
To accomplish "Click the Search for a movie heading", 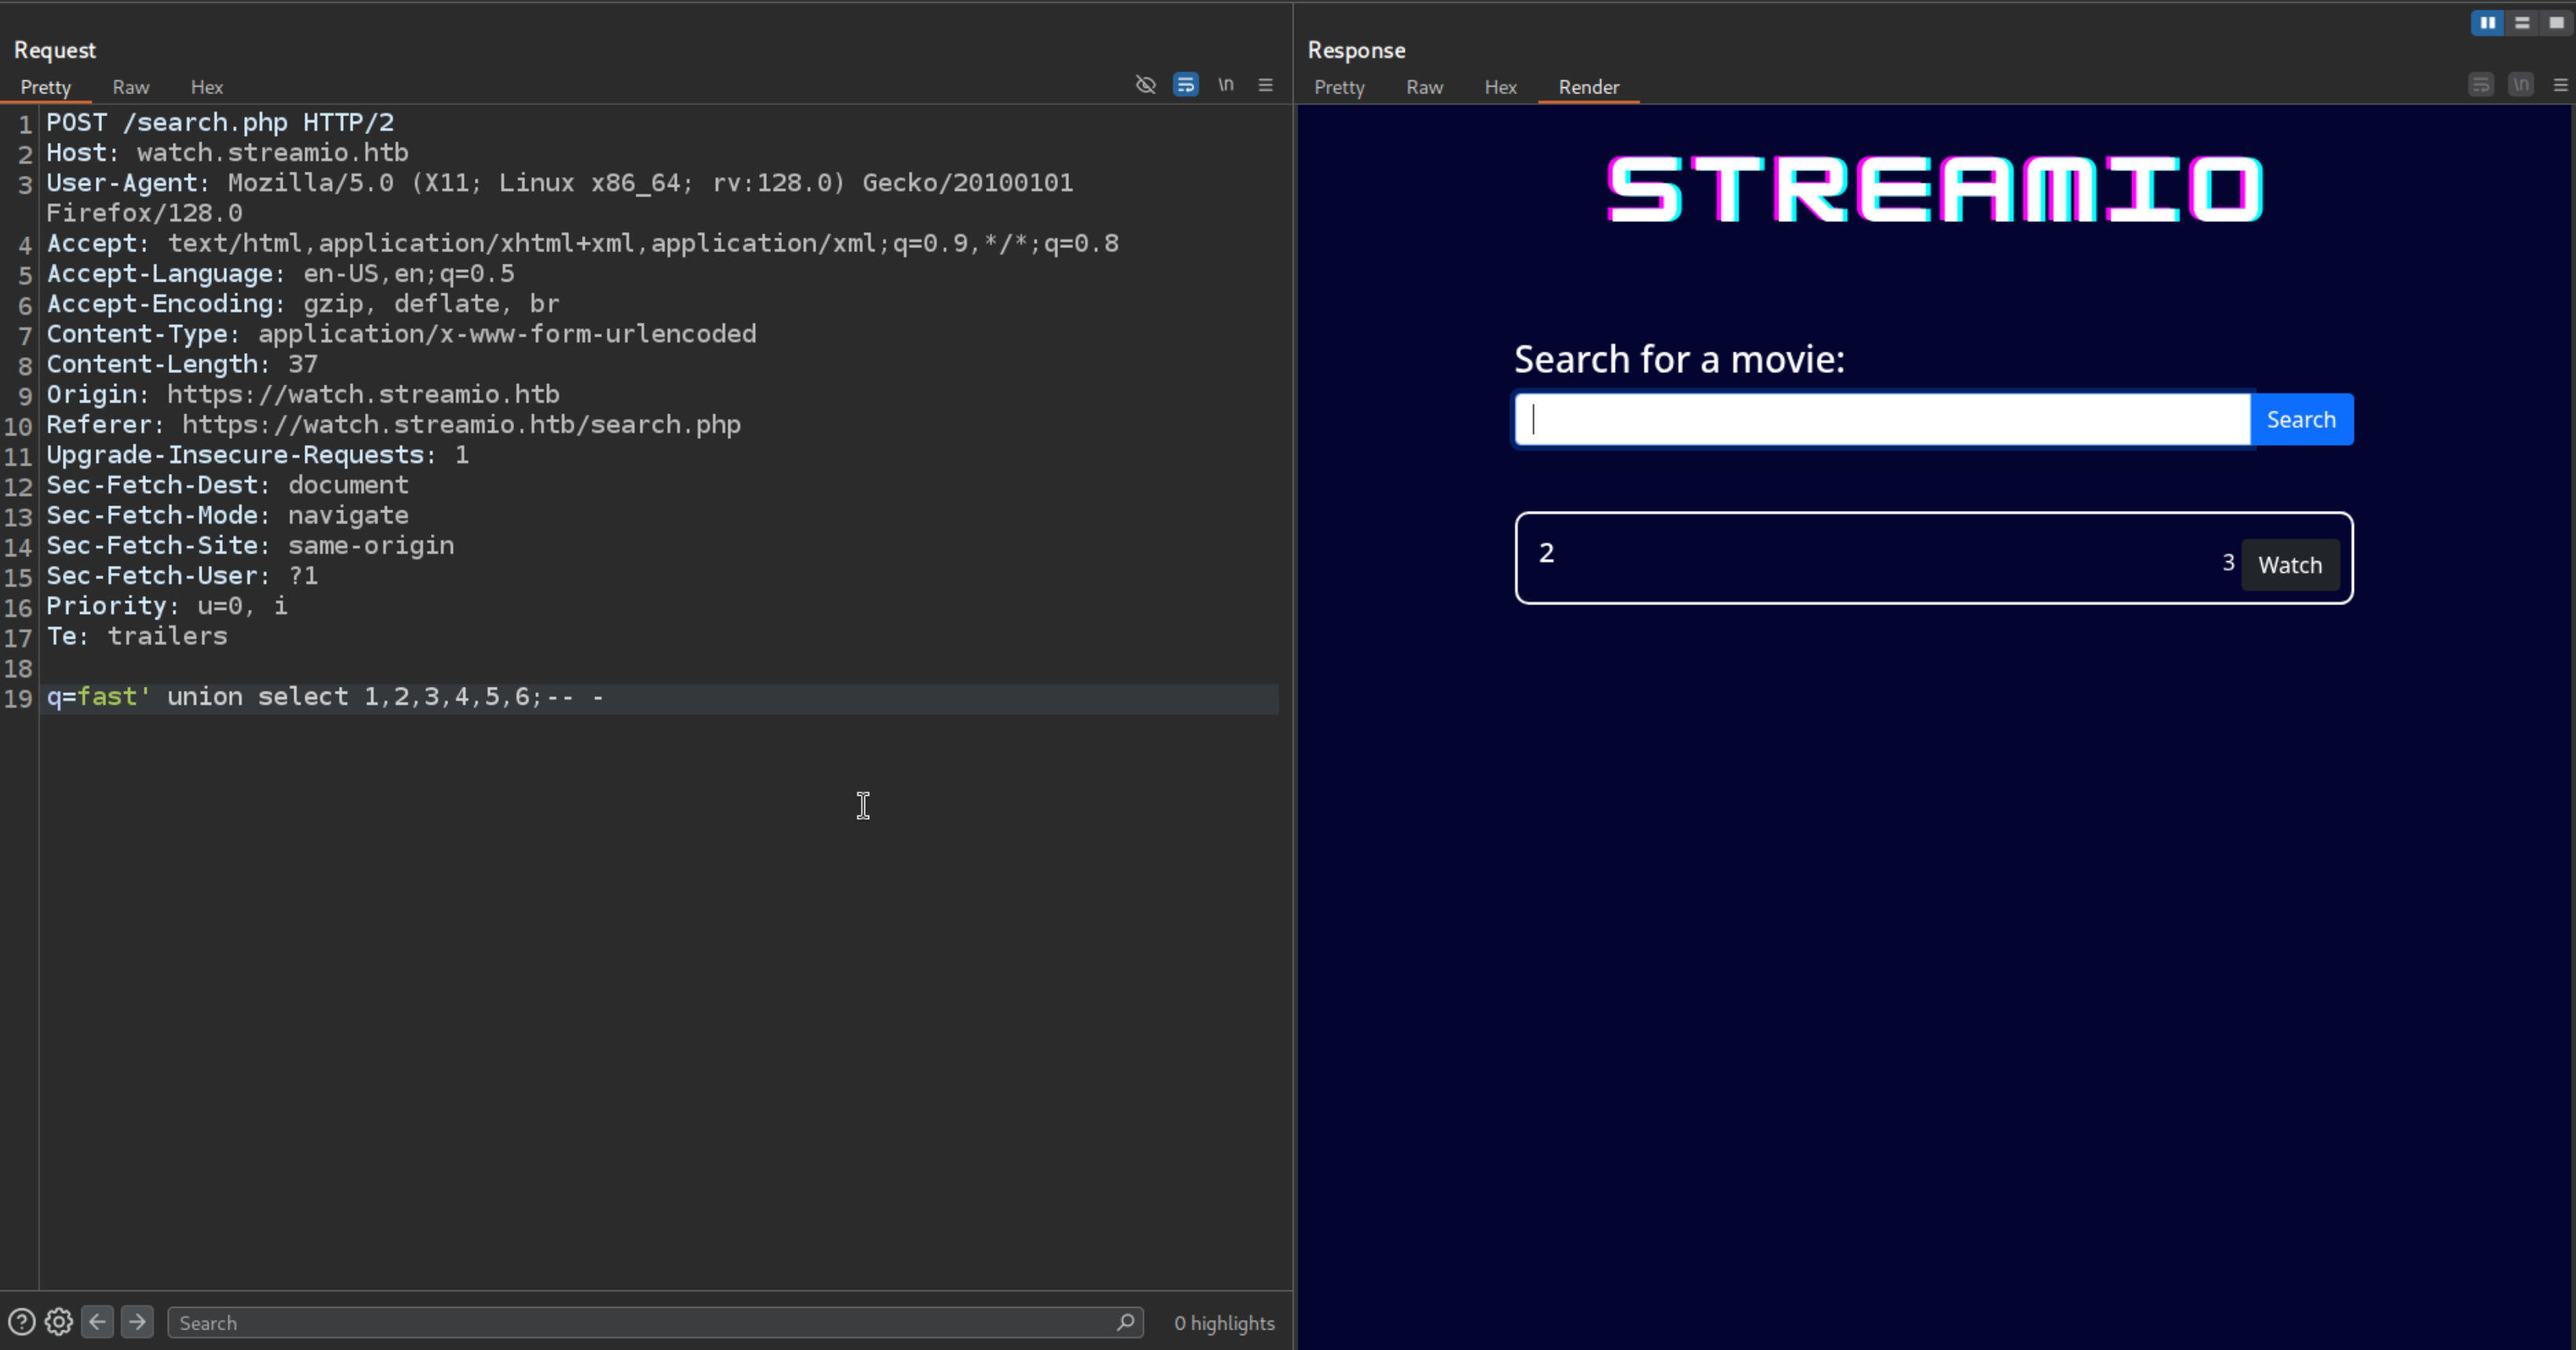I will coord(1679,359).
